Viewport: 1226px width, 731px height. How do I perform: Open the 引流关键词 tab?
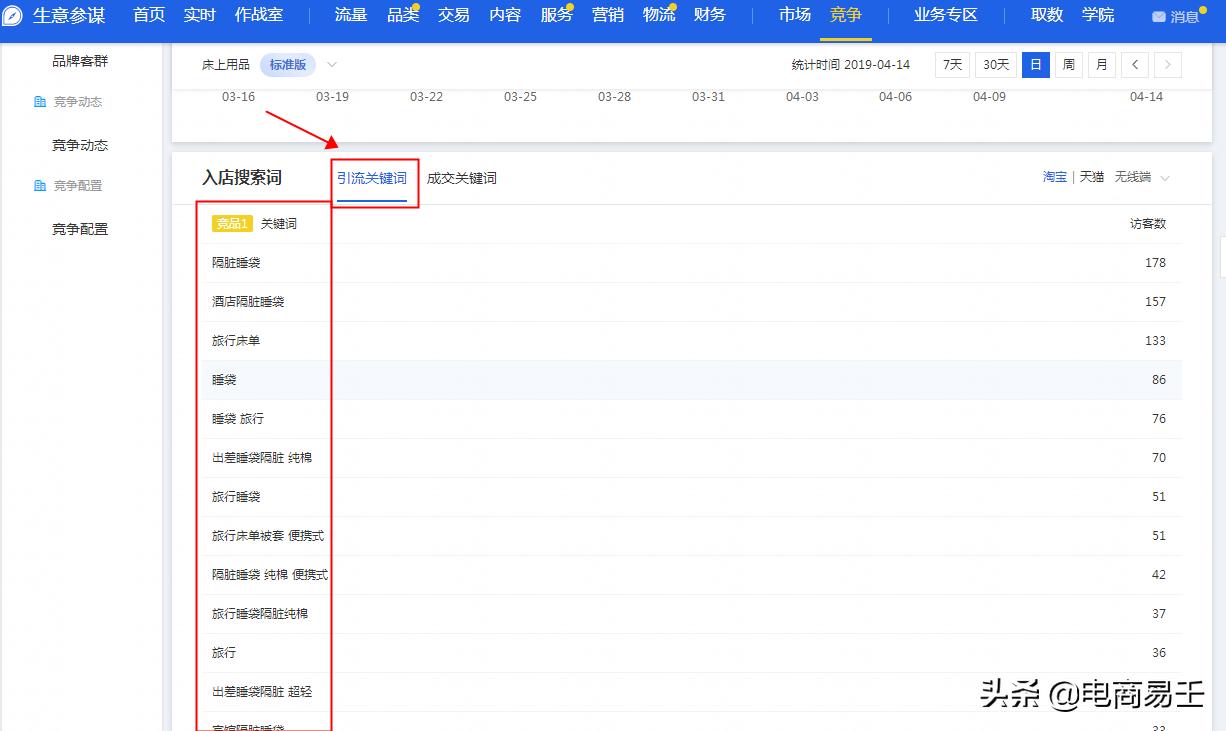[x=372, y=178]
